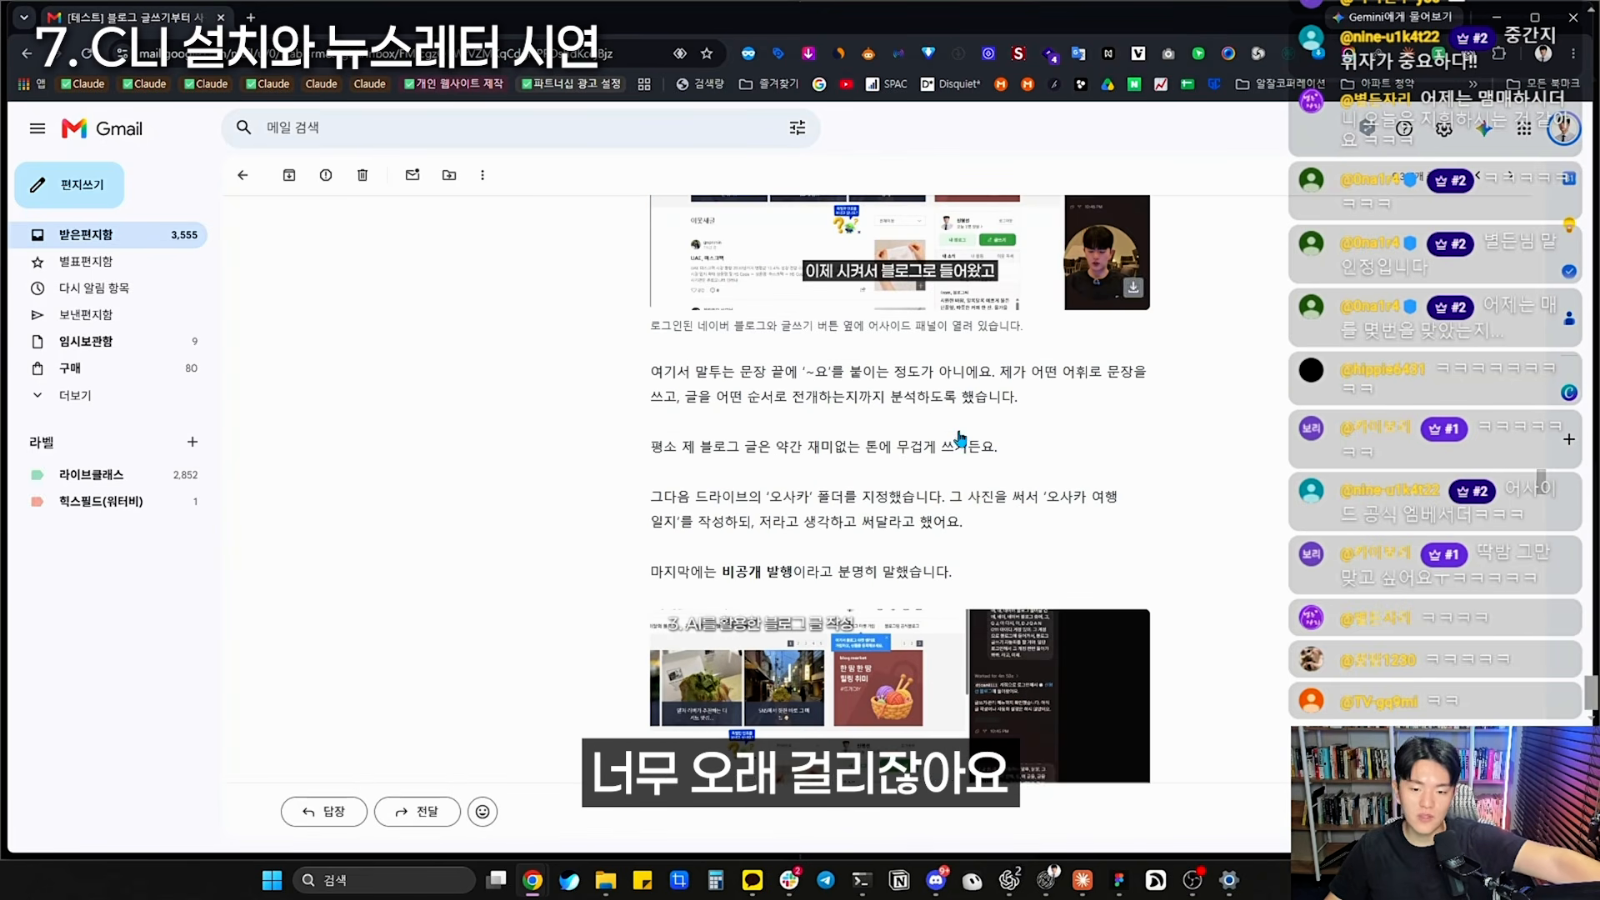Mark the email as unread
Screen dimensions: 1600x900
[x=412, y=175]
